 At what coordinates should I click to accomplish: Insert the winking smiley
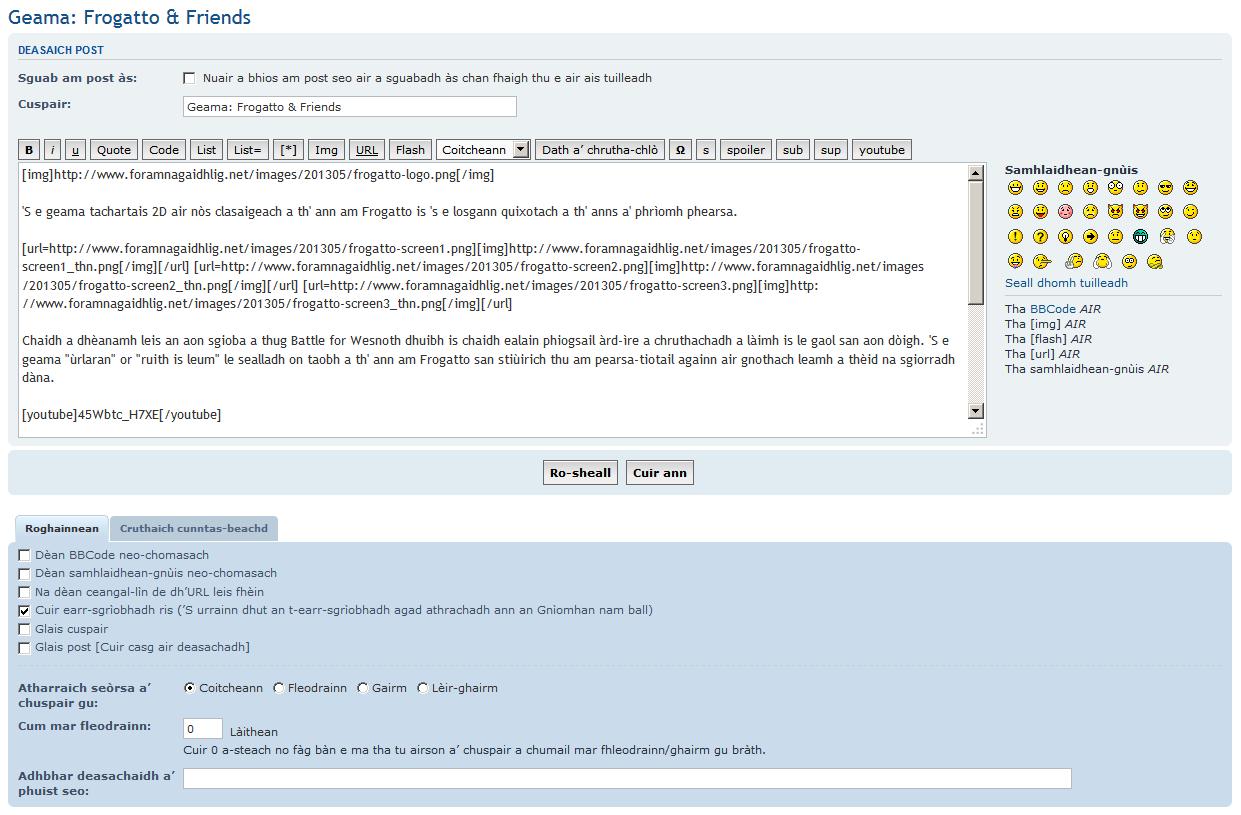(x=1190, y=212)
